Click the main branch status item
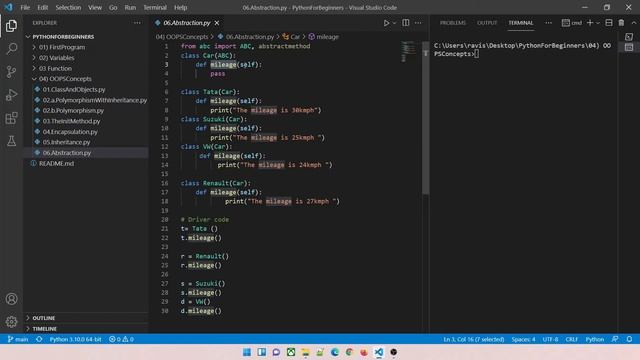640x360 pixels. click(18, 339)
